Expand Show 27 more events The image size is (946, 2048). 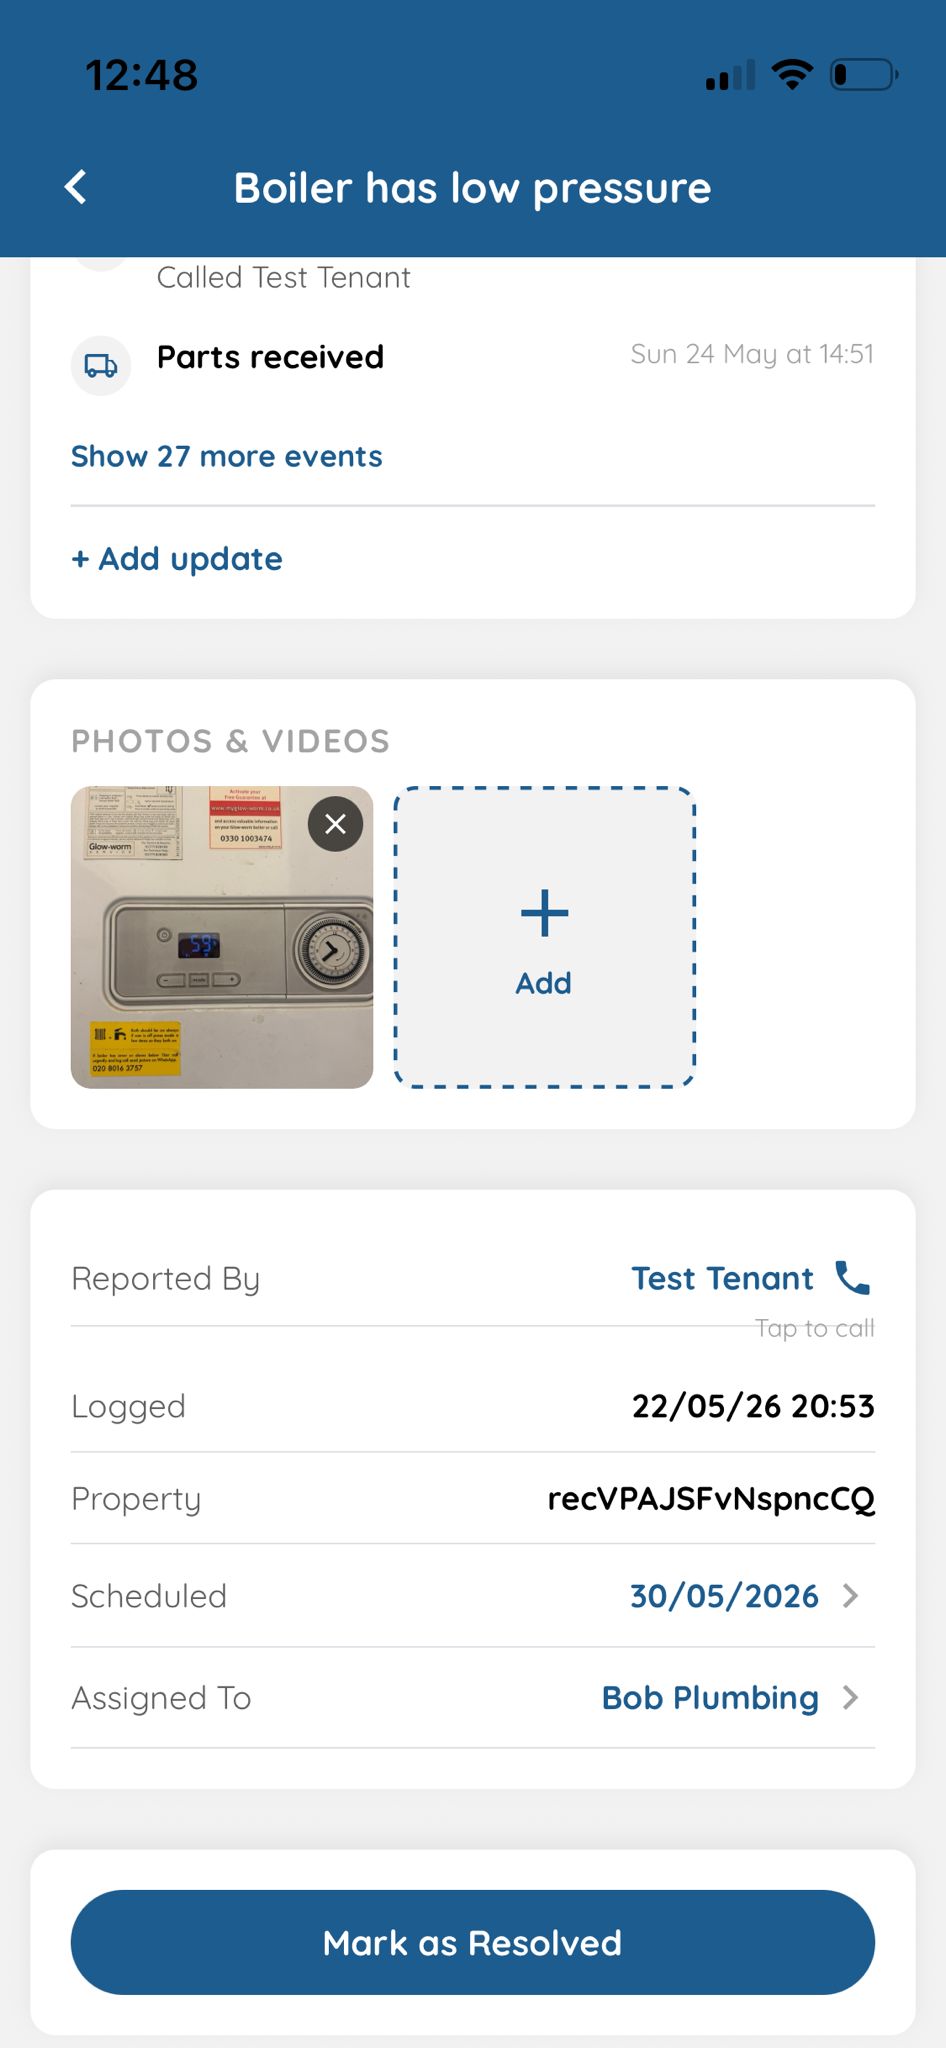(x=227, y=457)
